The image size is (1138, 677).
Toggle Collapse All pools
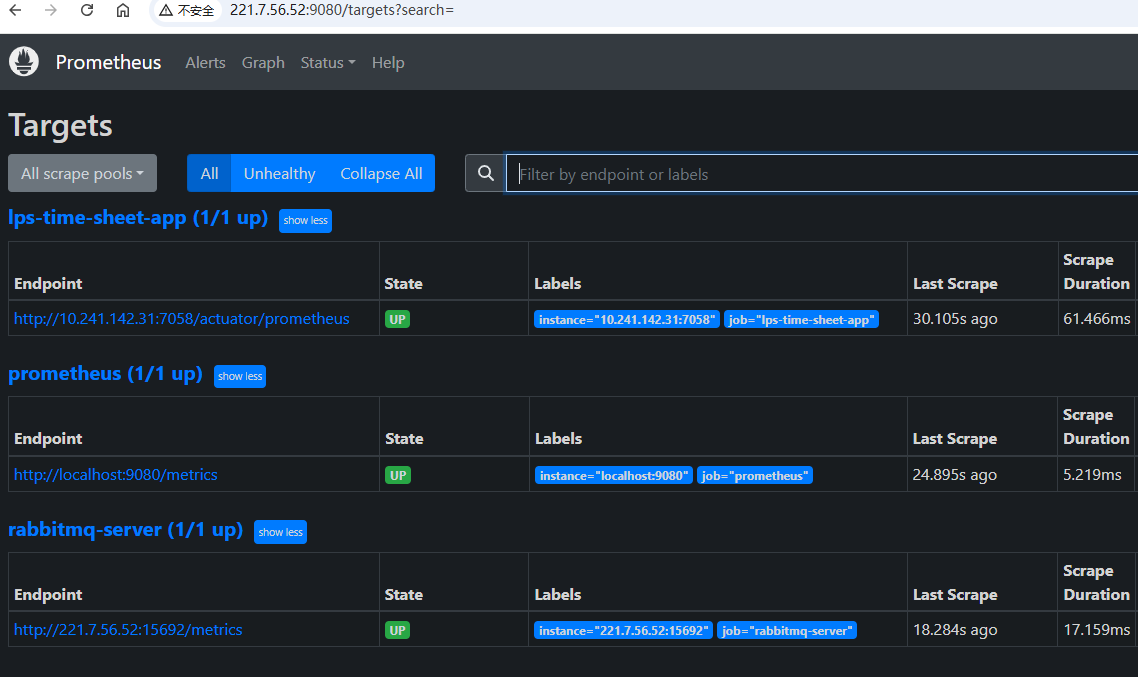(x=381, y=173)
